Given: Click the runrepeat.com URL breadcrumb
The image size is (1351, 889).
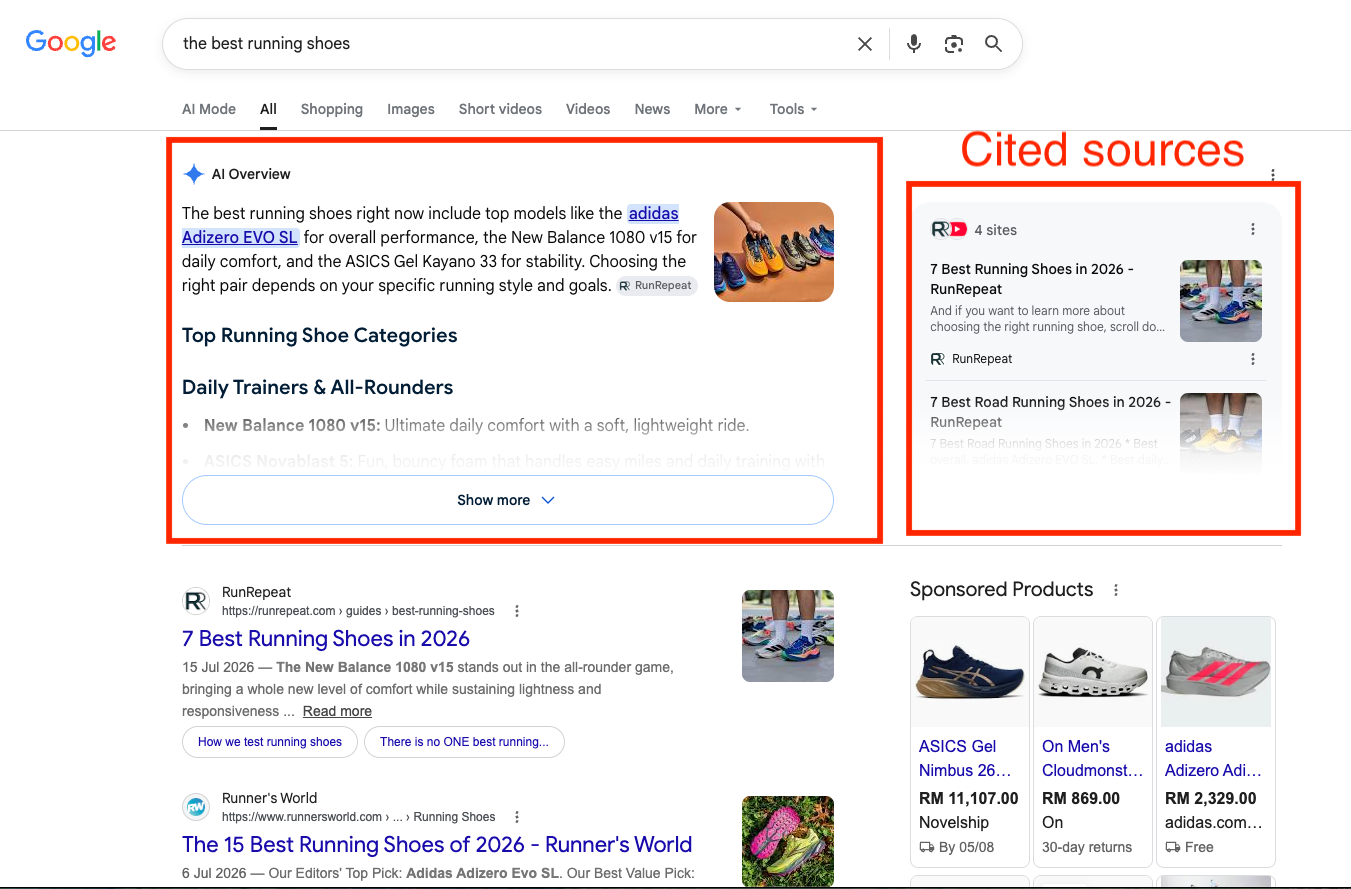Looking at the screenshot, I should [x=358, y=611].
